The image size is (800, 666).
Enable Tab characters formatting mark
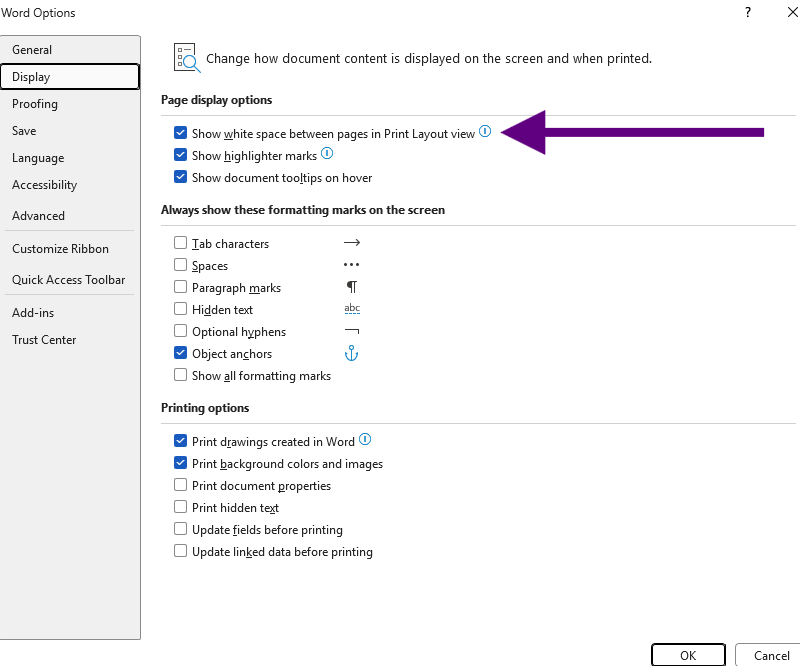[180, 242]
